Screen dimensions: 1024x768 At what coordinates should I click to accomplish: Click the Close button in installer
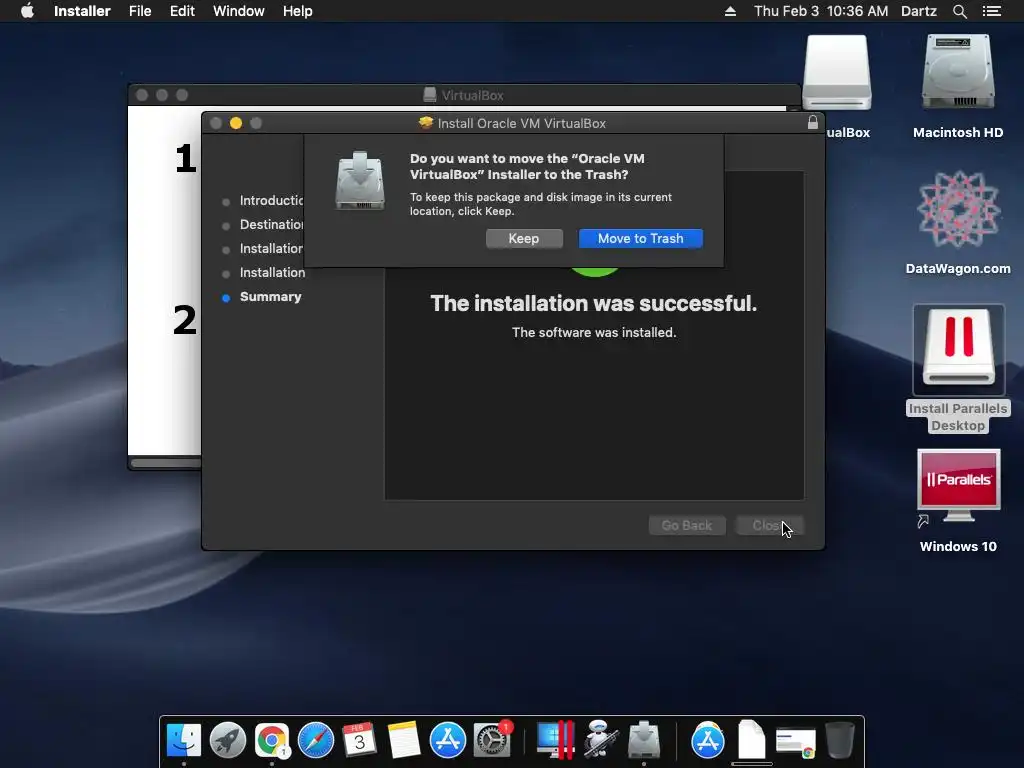tap(769, 525)
